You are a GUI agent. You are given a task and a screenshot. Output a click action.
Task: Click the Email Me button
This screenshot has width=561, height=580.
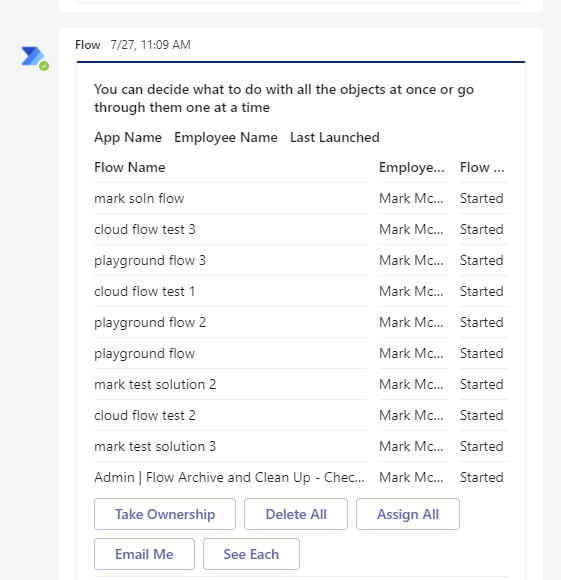pos(144,554)
